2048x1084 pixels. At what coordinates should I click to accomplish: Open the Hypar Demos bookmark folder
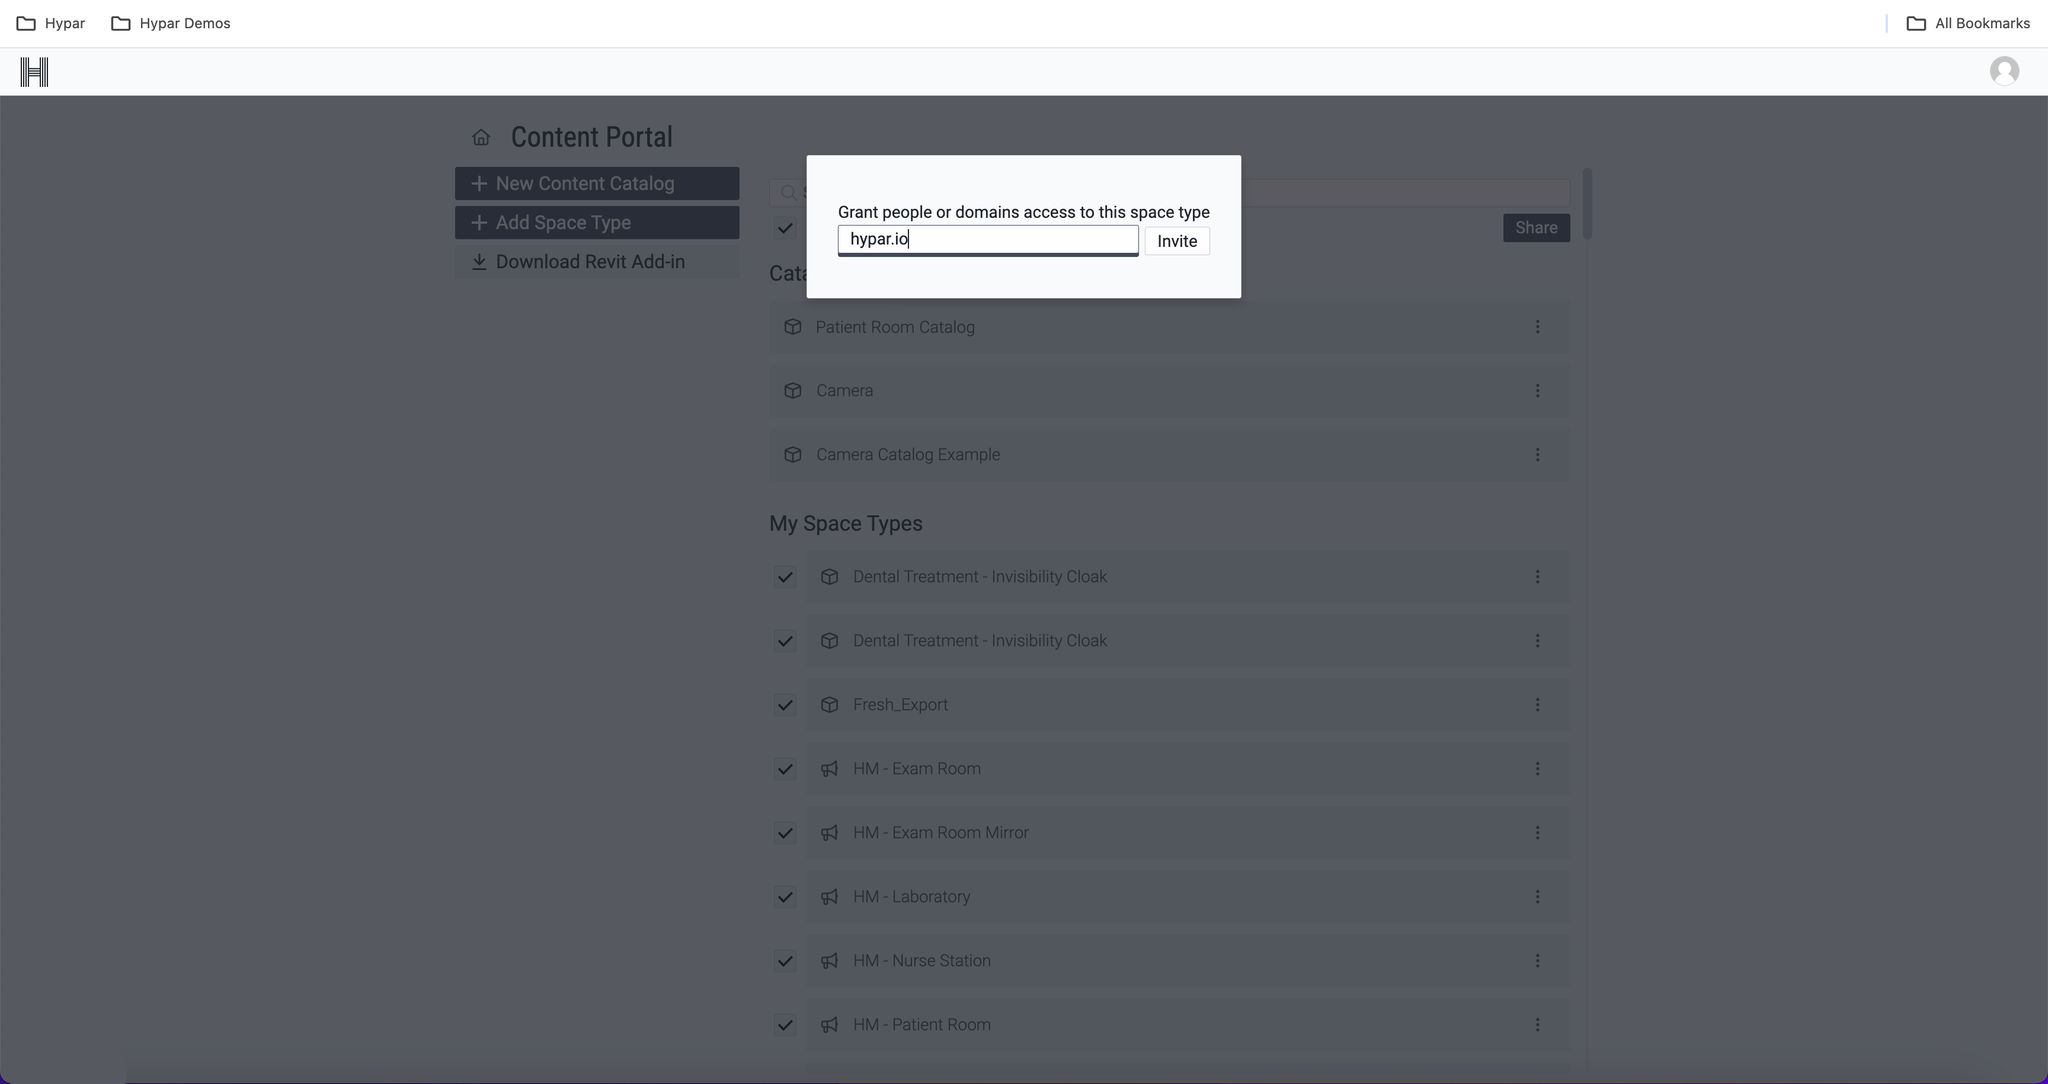tap(171, 23)
